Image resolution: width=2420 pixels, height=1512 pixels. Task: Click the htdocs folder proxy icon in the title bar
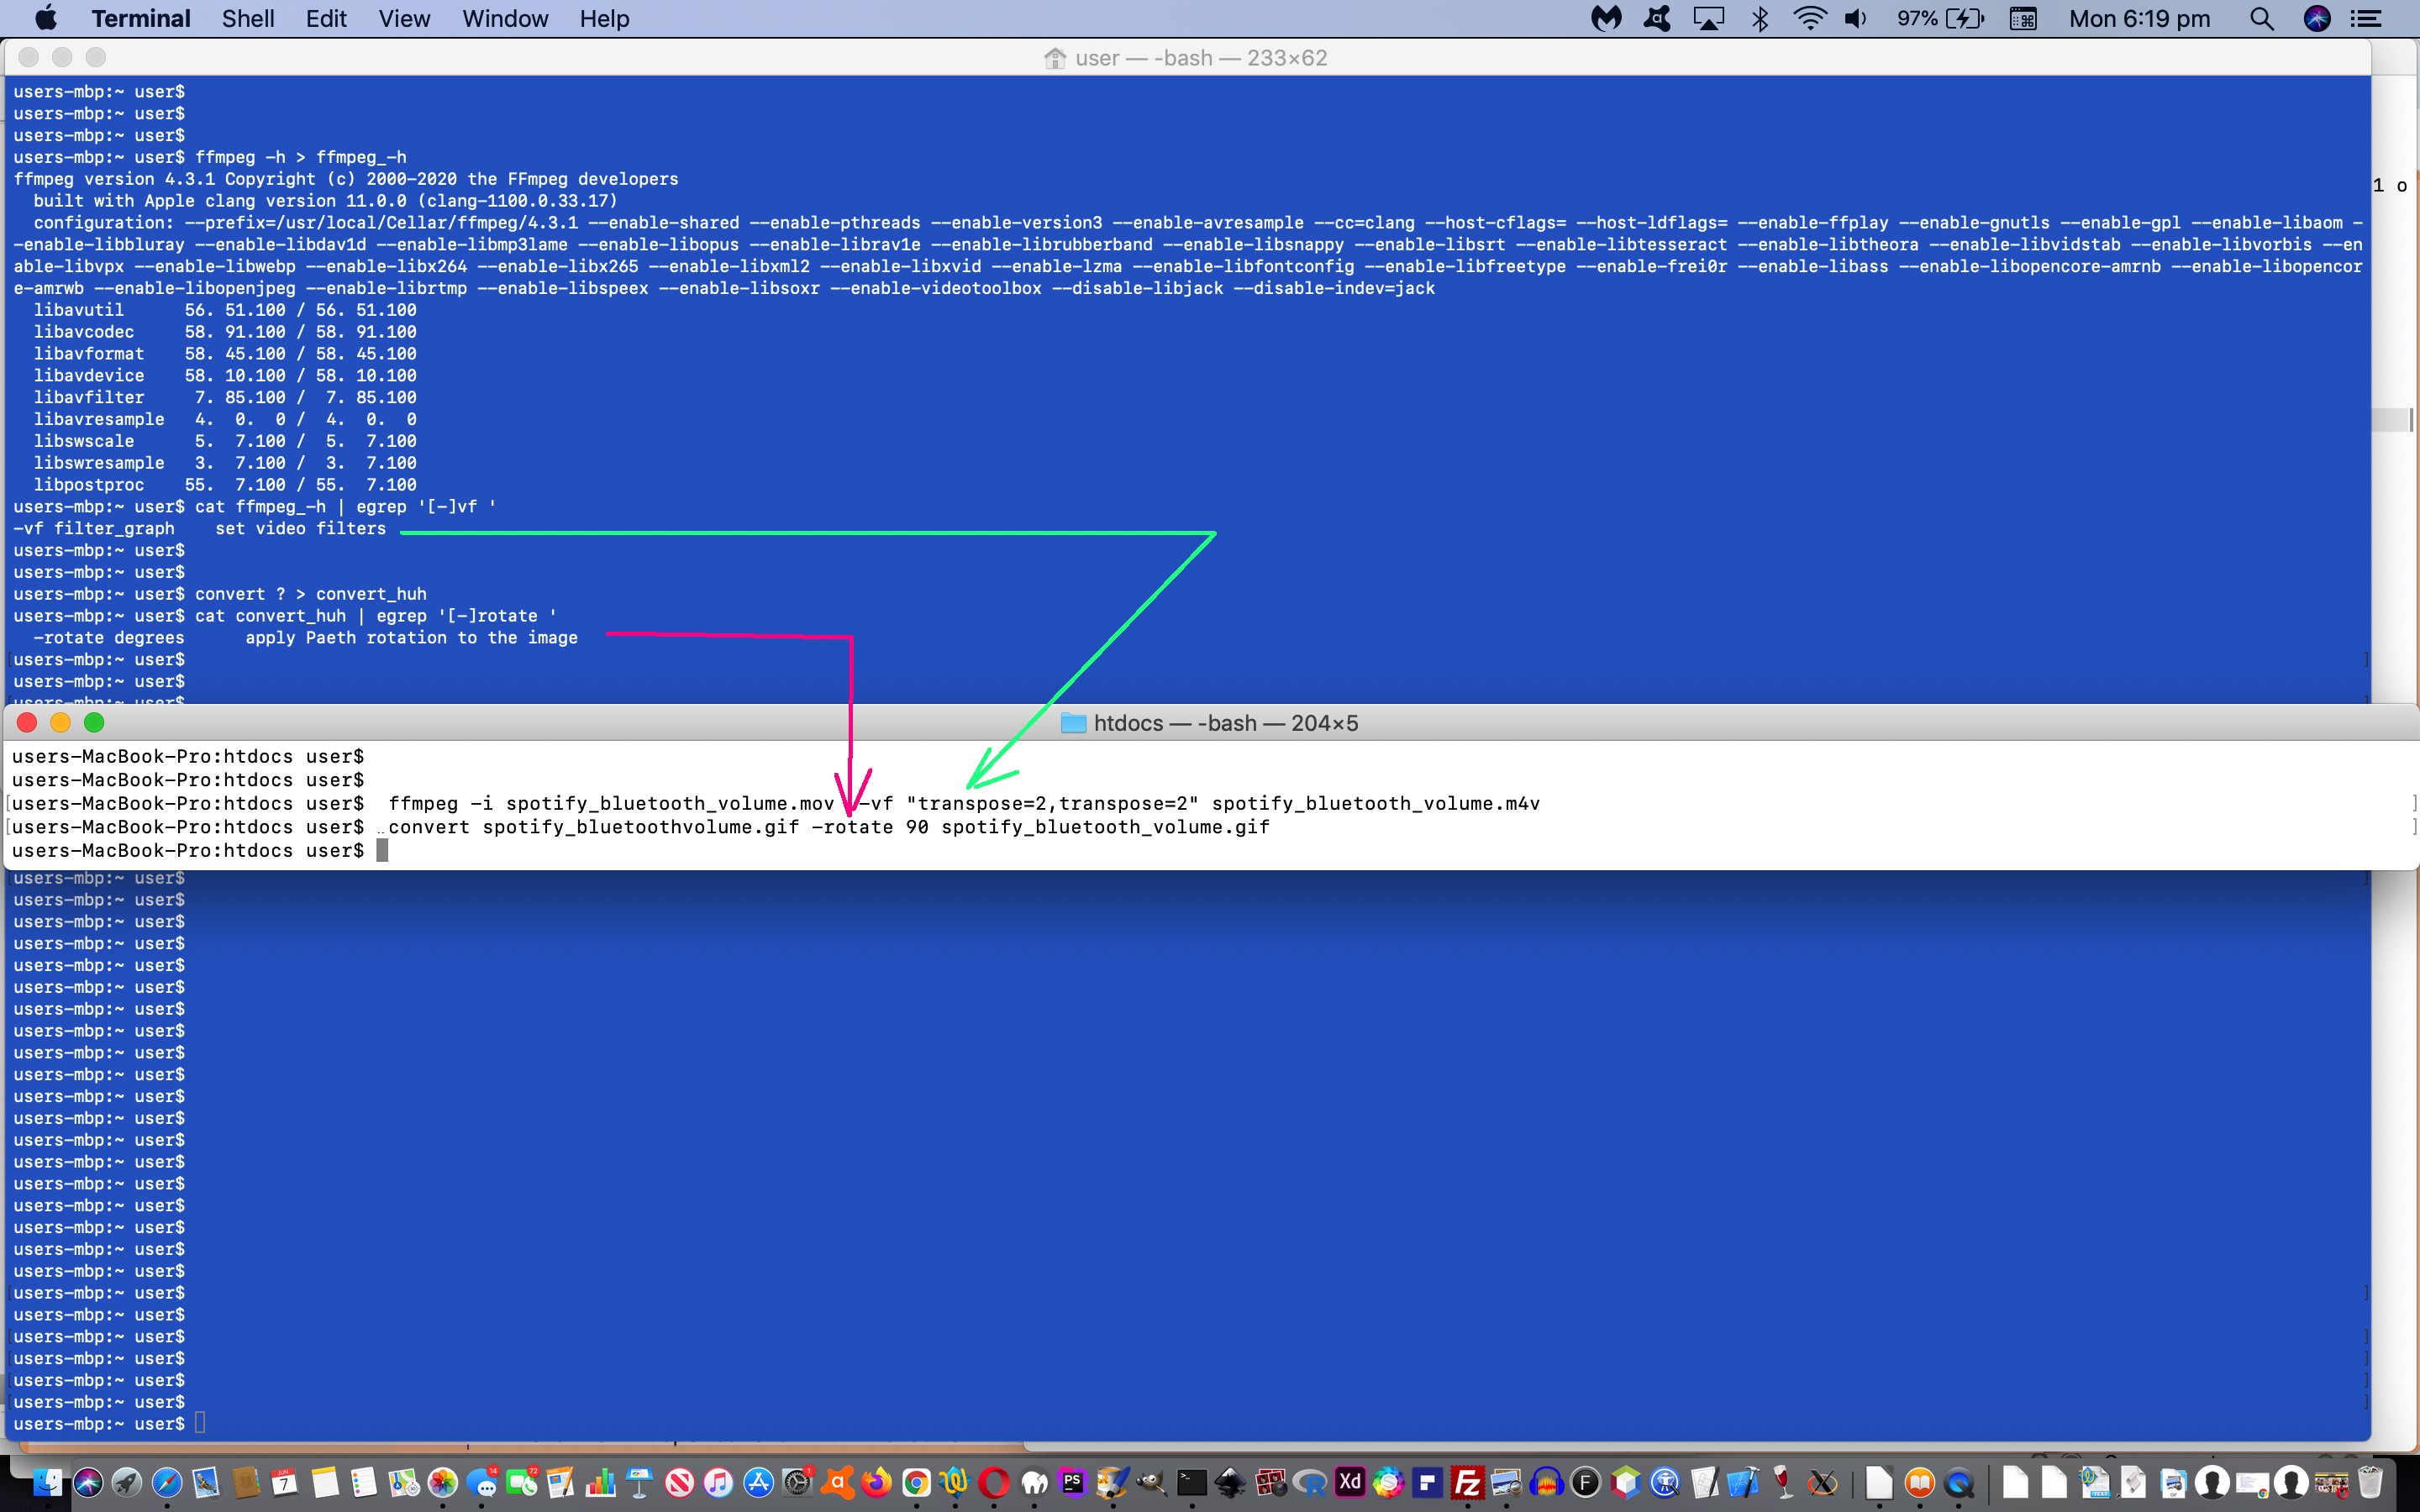coord(1073,723)
